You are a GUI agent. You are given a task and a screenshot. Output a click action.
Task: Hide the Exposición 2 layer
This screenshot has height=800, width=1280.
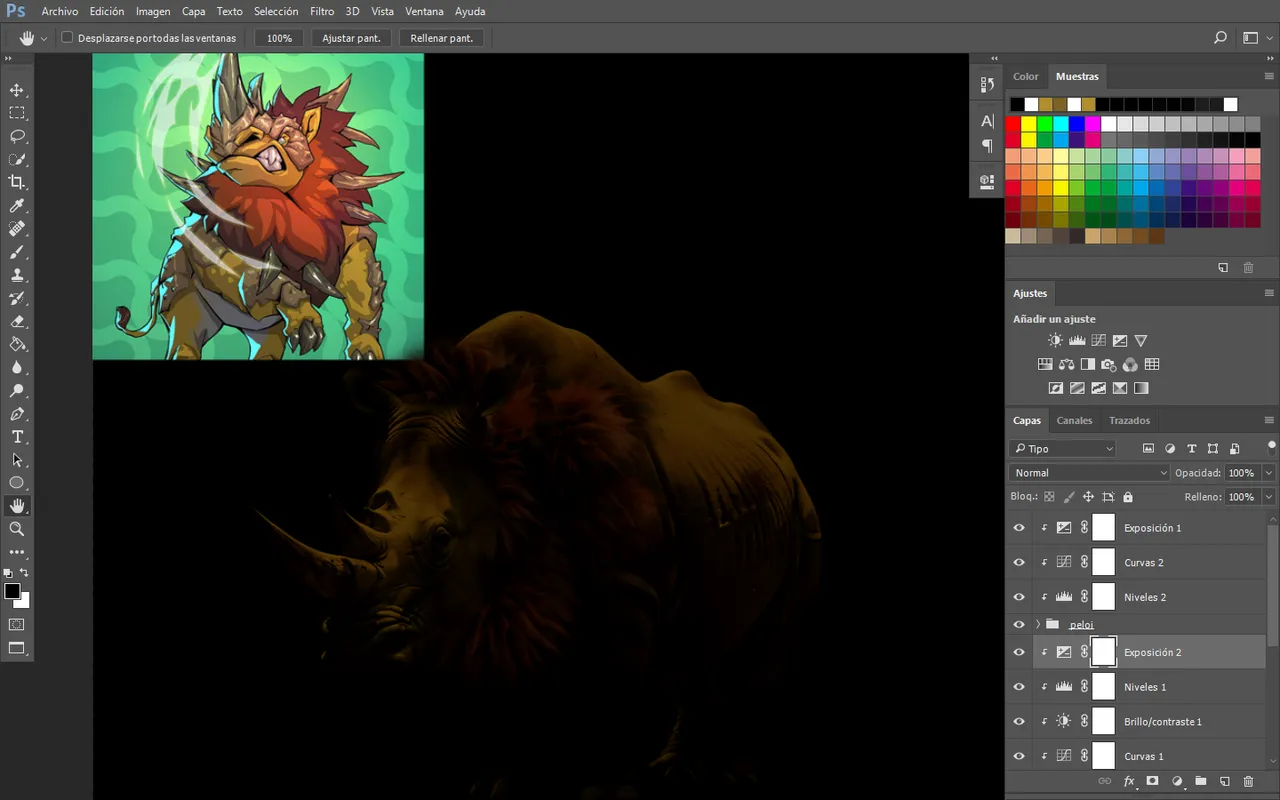(1019, 652)
